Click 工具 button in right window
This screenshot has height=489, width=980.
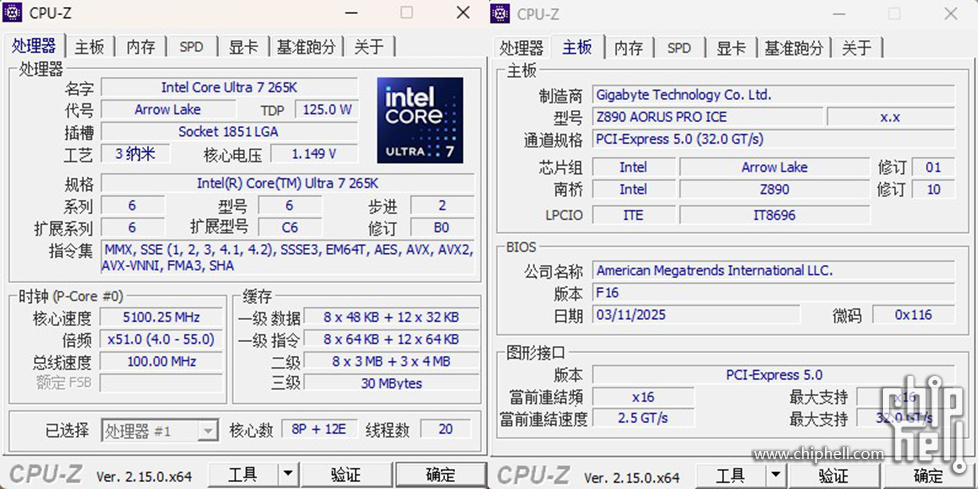coord(731,476)
